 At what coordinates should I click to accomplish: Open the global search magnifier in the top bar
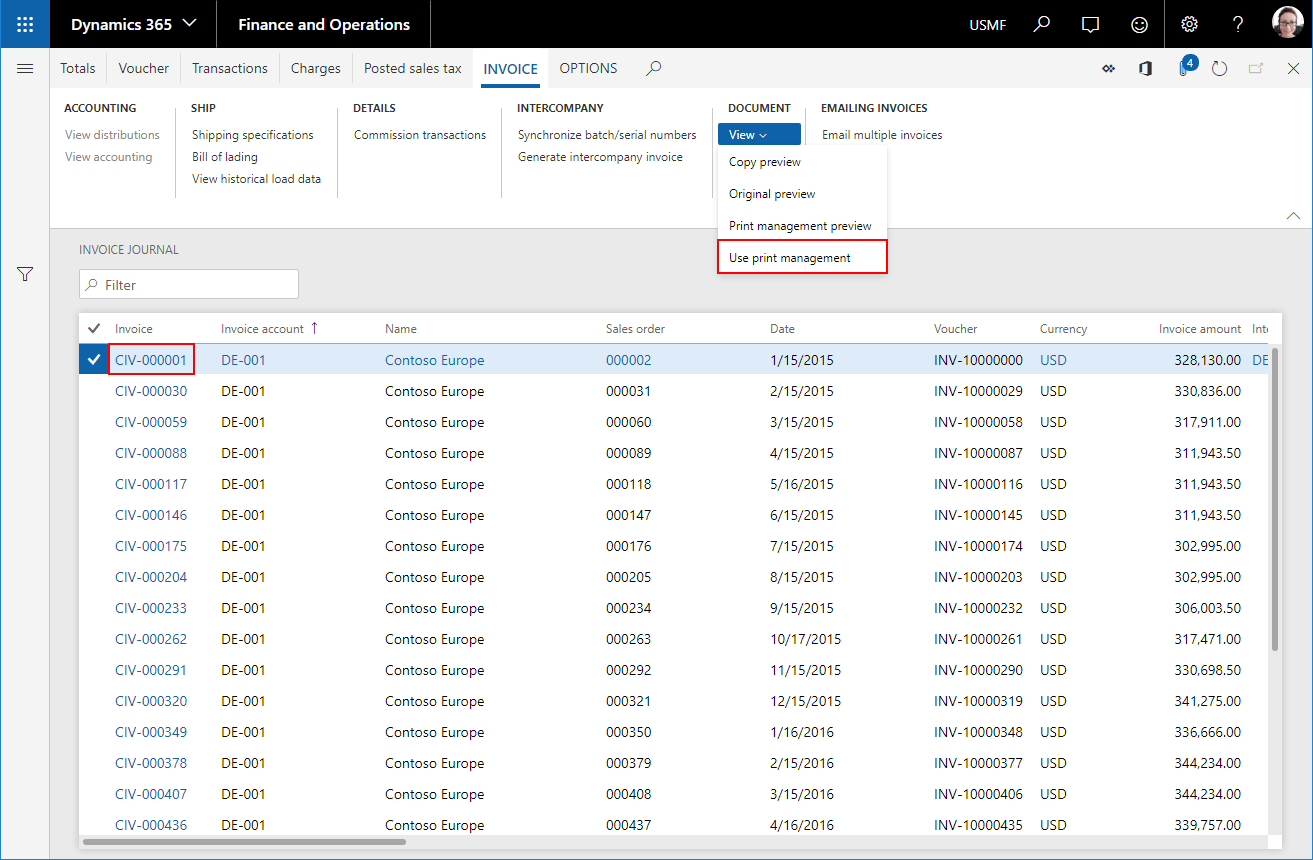(1042, 24)
